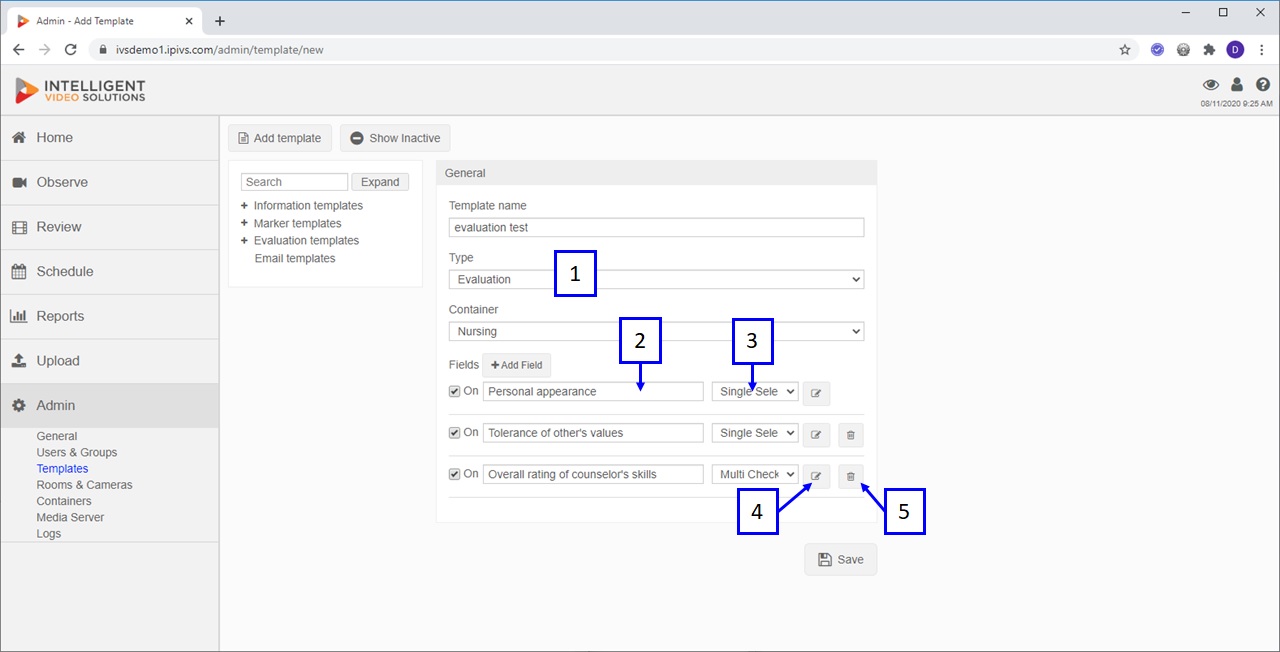Screen dimensions: 1280x652
Task: Go forward using browser forward arrow
Action: (x=44, y=49)
